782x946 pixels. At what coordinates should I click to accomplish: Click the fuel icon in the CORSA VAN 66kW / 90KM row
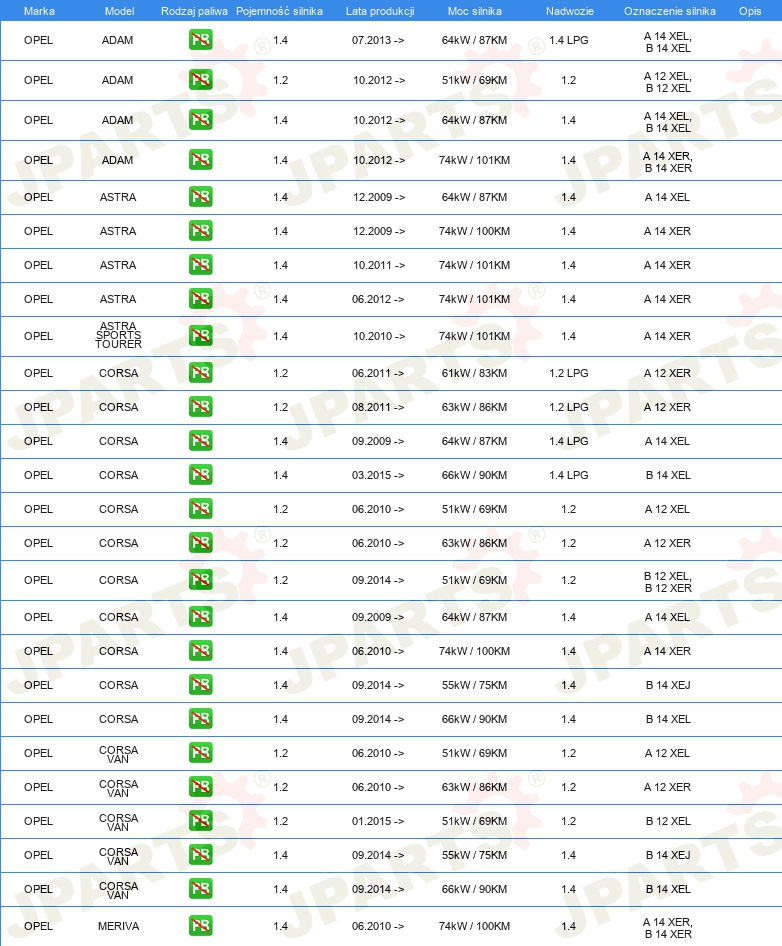coord(200,889)
